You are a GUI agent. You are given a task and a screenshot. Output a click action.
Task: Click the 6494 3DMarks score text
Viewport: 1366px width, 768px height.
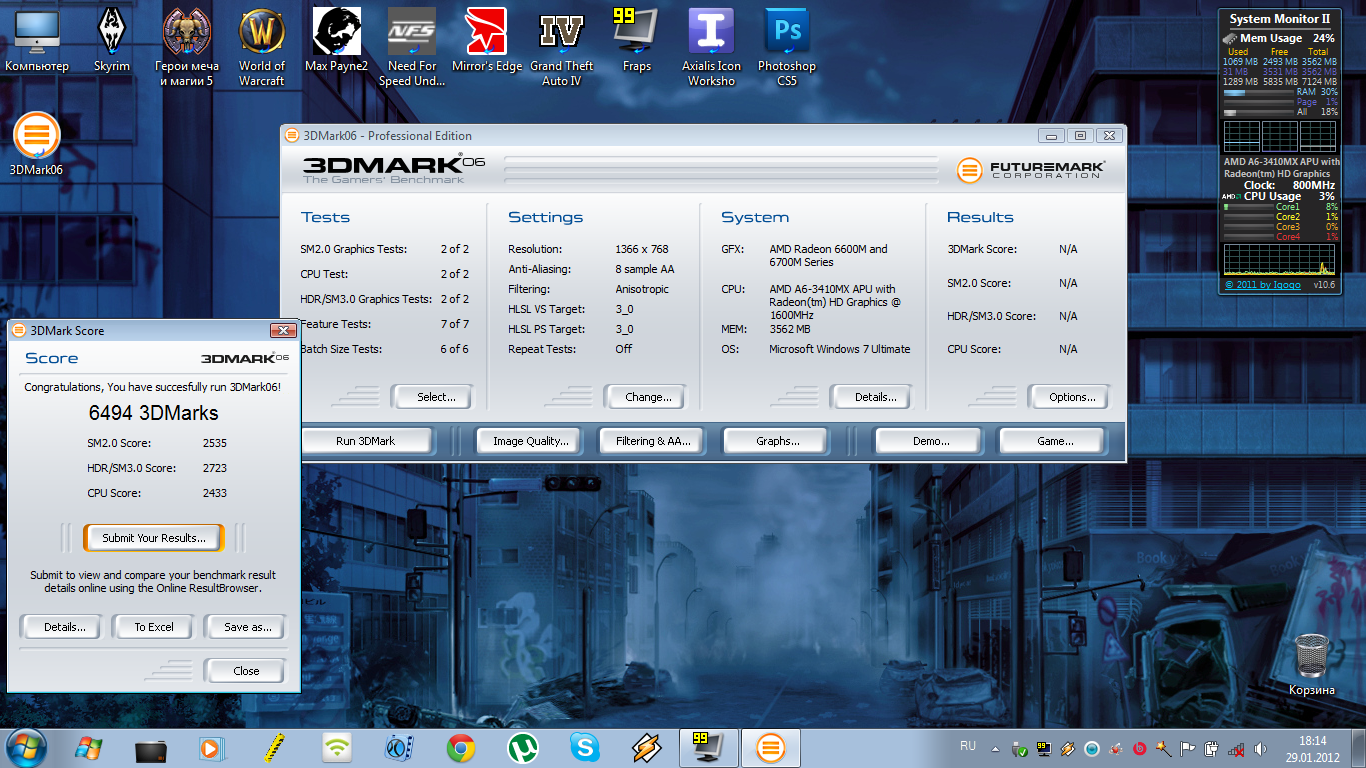(x=153, y=413)
